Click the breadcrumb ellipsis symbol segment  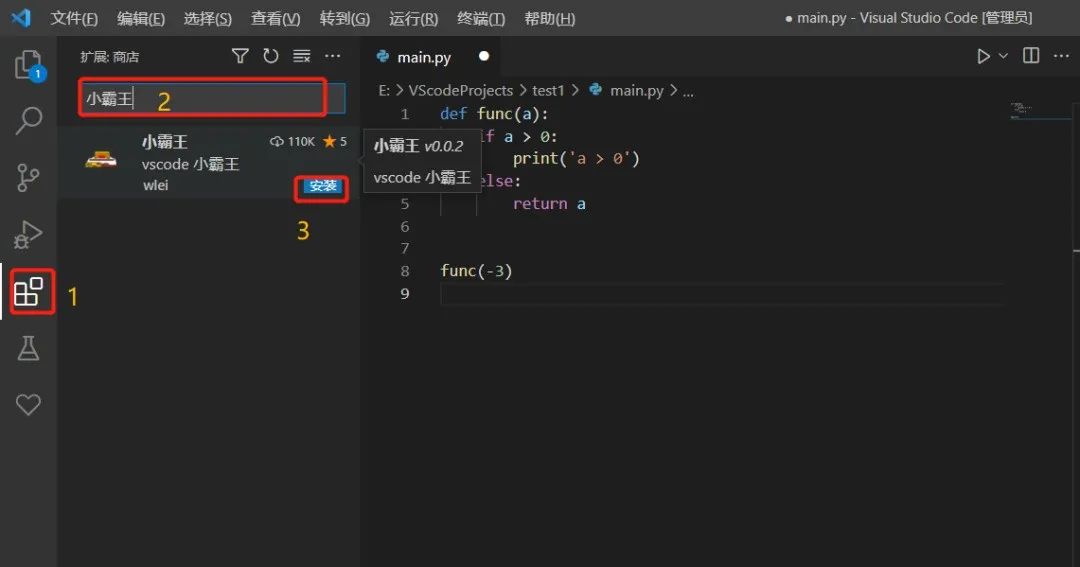pyautogui.click(x=688, y=92)
